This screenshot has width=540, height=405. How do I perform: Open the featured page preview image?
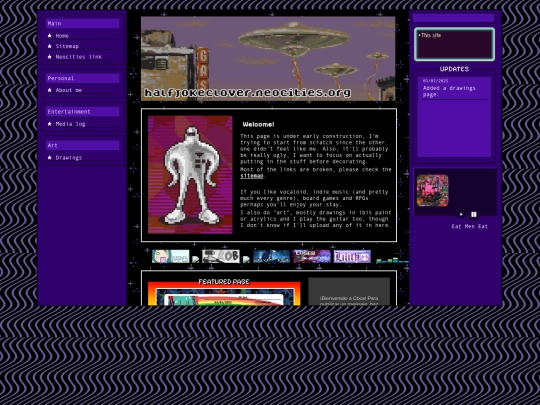[x=224, y=294]
